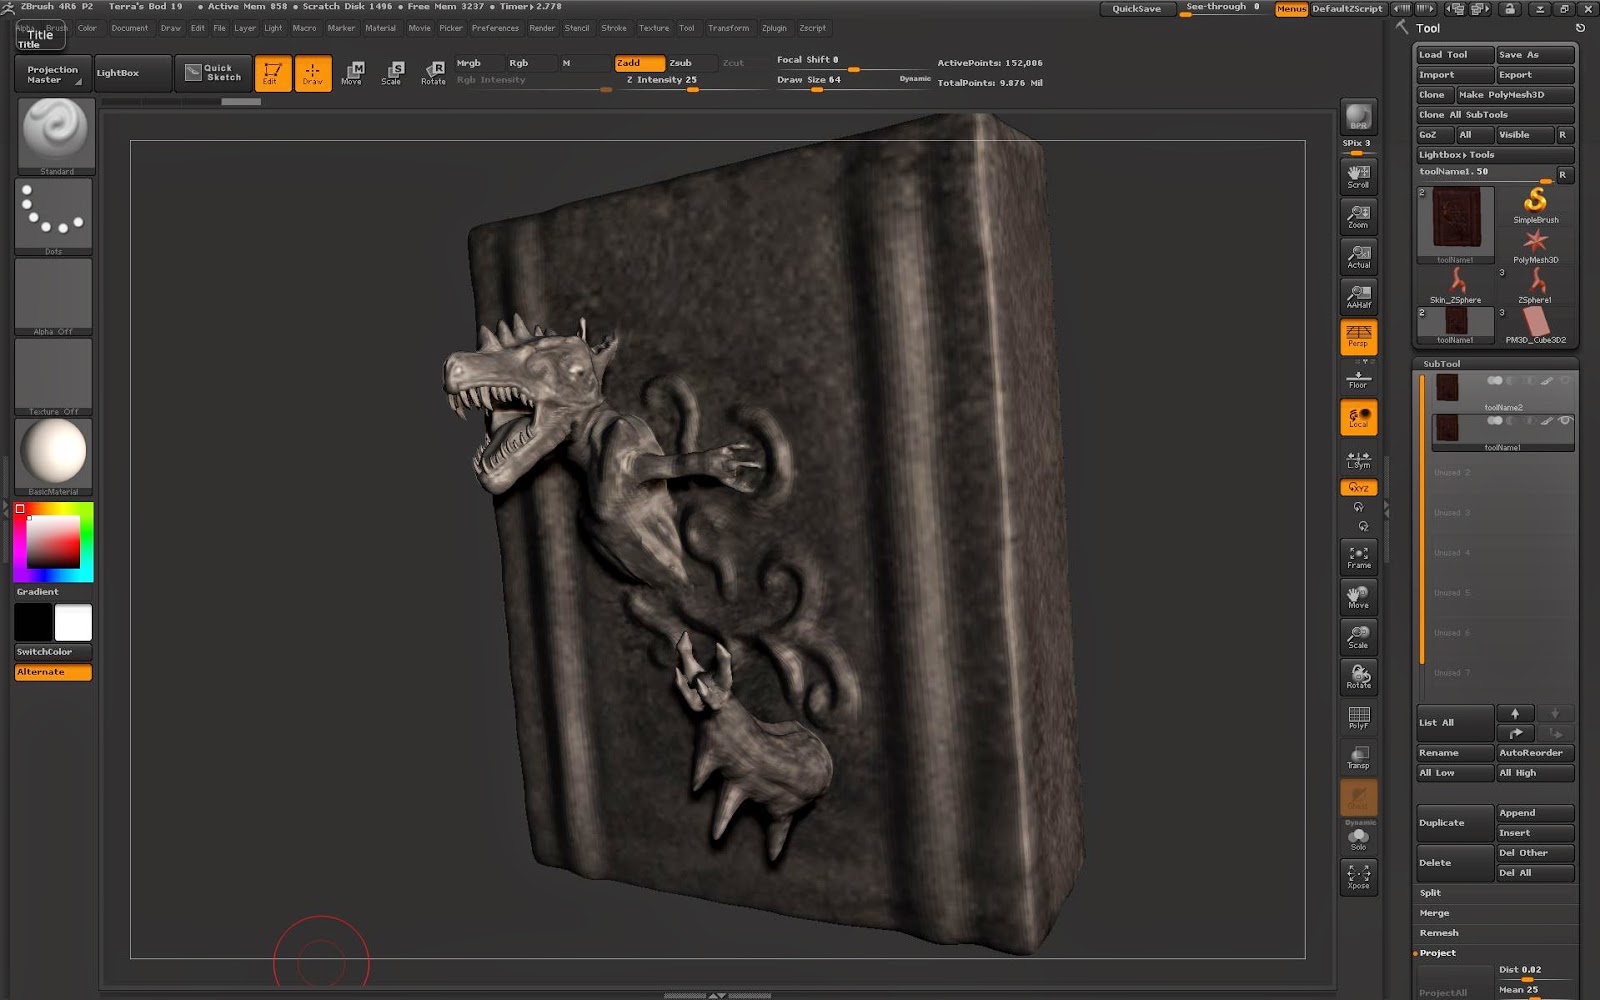Collapse the SubTool section header
1600x1000 pixels.
[x=1442, y=364]
